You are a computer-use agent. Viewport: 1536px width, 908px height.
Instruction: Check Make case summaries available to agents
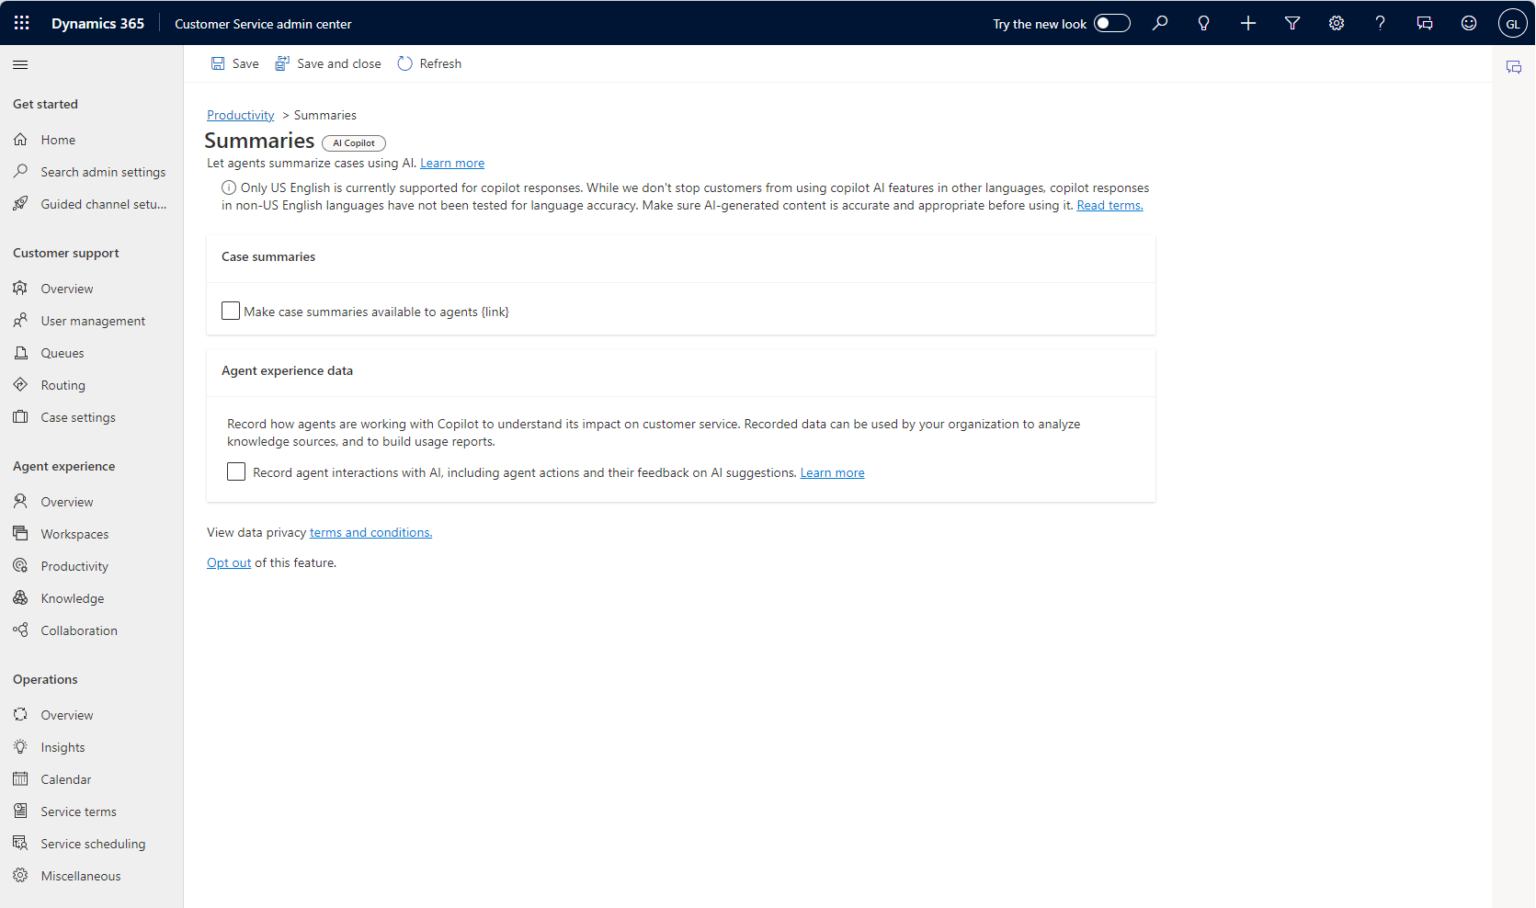click(230, 310)
